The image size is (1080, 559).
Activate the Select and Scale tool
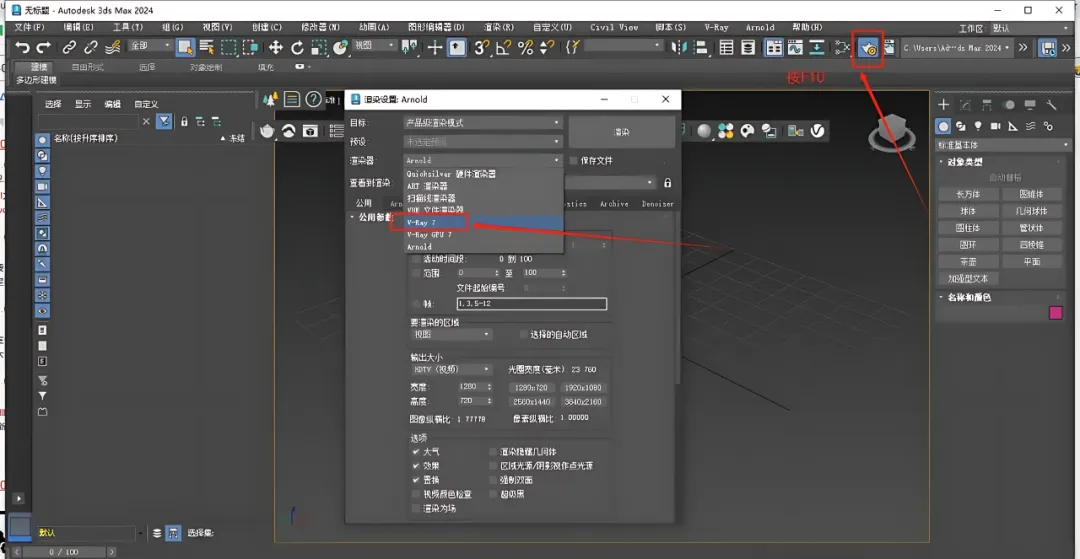[x=319, y=48]
